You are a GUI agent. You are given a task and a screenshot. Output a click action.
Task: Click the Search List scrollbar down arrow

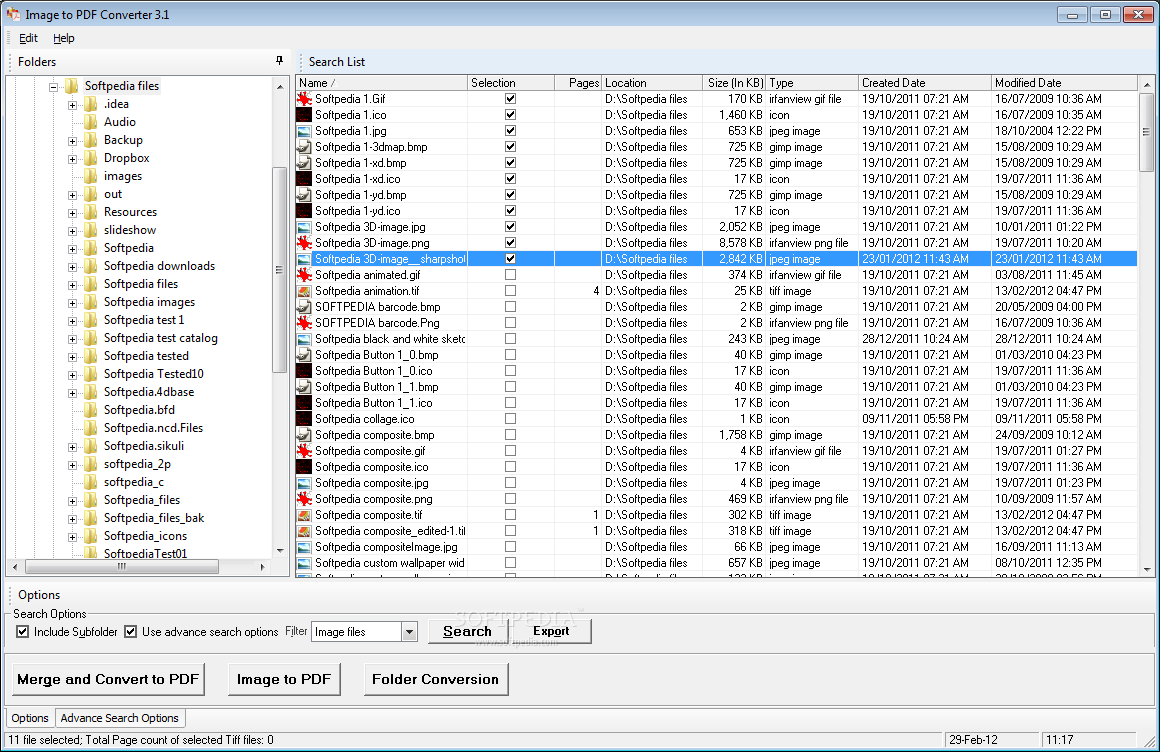(1147, 570)
